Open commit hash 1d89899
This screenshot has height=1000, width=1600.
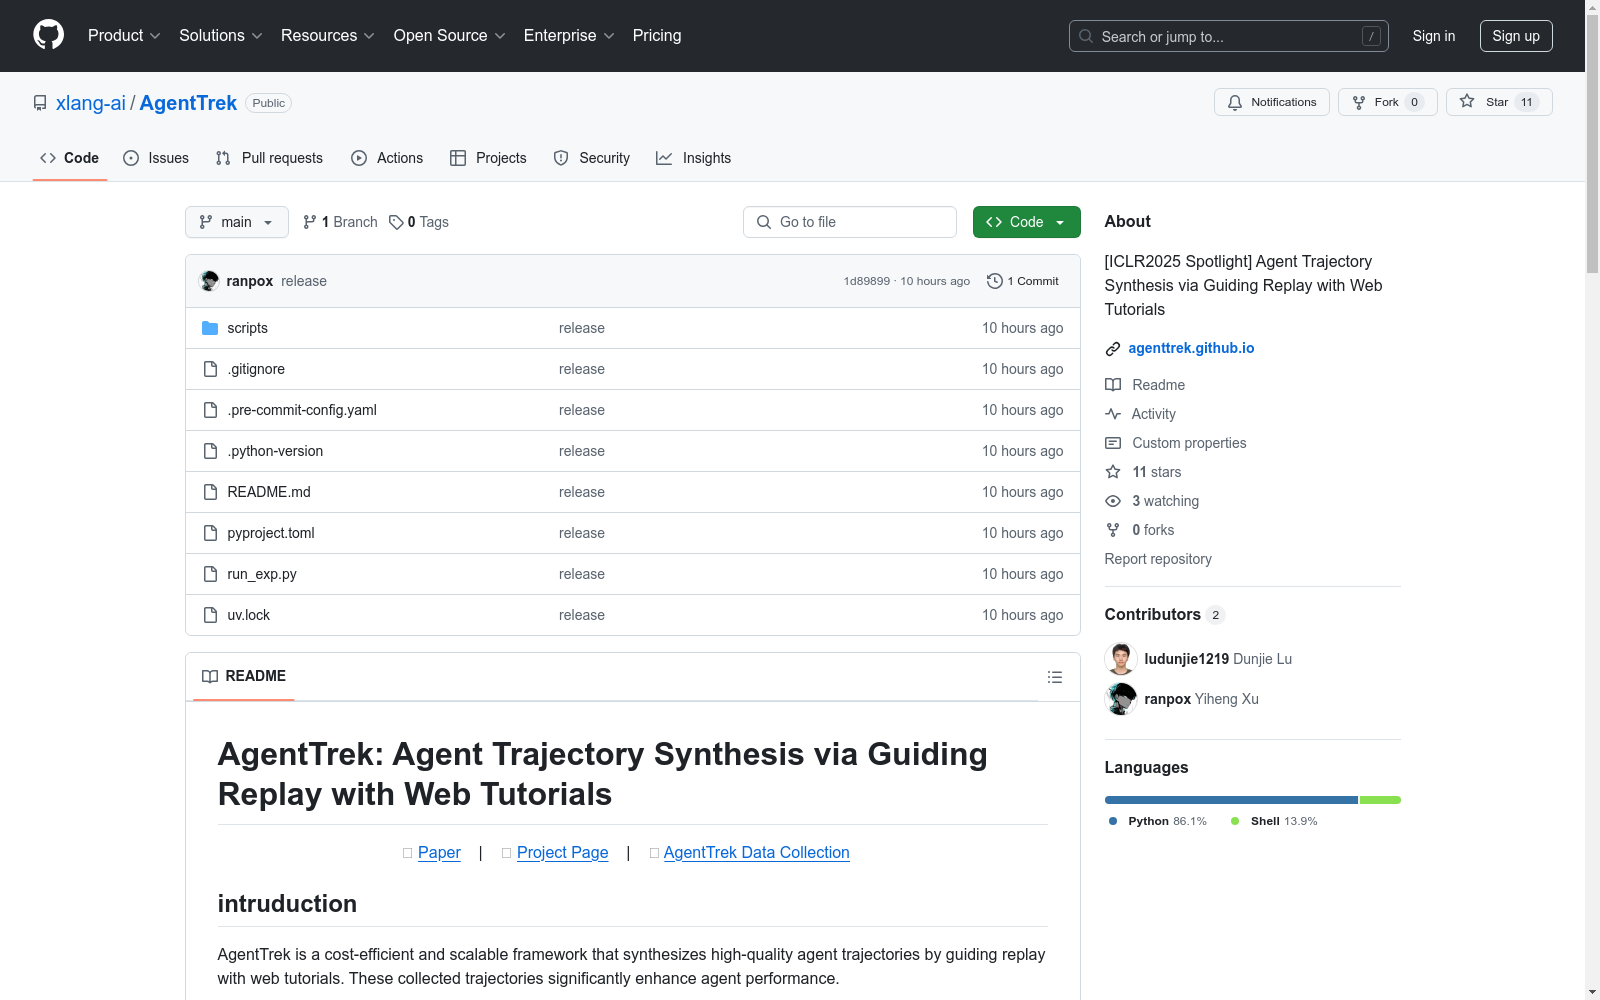click(x=866, y=281)
